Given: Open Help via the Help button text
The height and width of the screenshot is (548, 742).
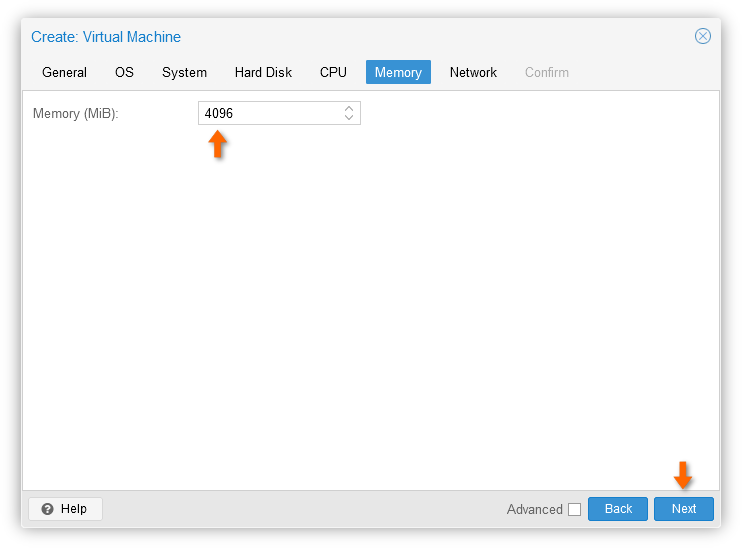Looking at the screenshot, I should point(74,509).
